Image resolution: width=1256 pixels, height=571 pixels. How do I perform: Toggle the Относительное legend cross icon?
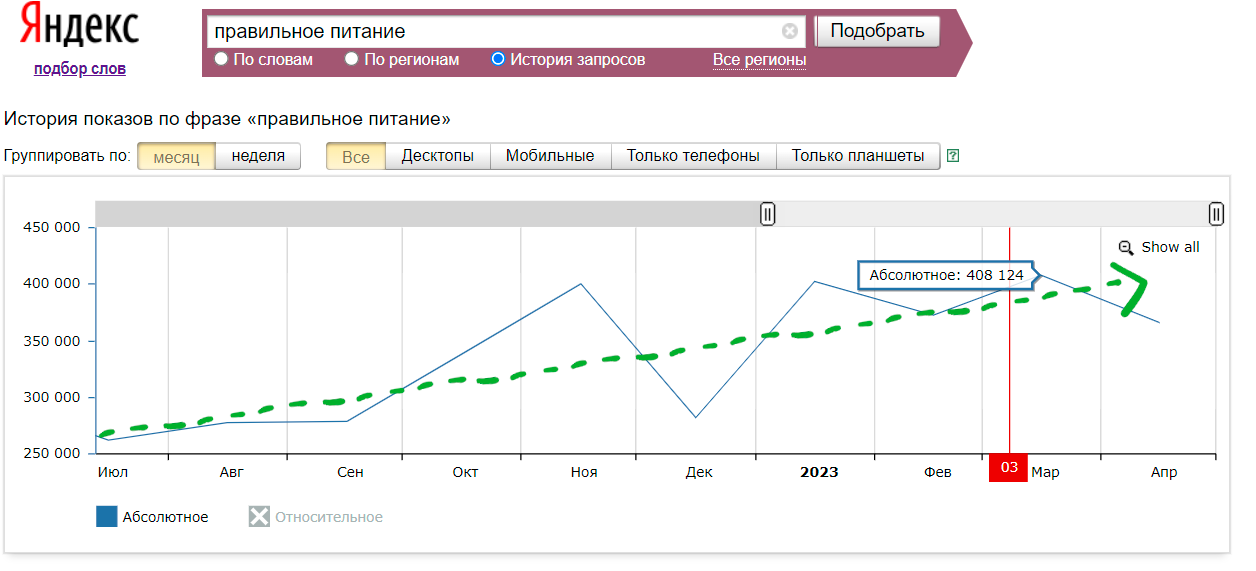tap(259, 517)
